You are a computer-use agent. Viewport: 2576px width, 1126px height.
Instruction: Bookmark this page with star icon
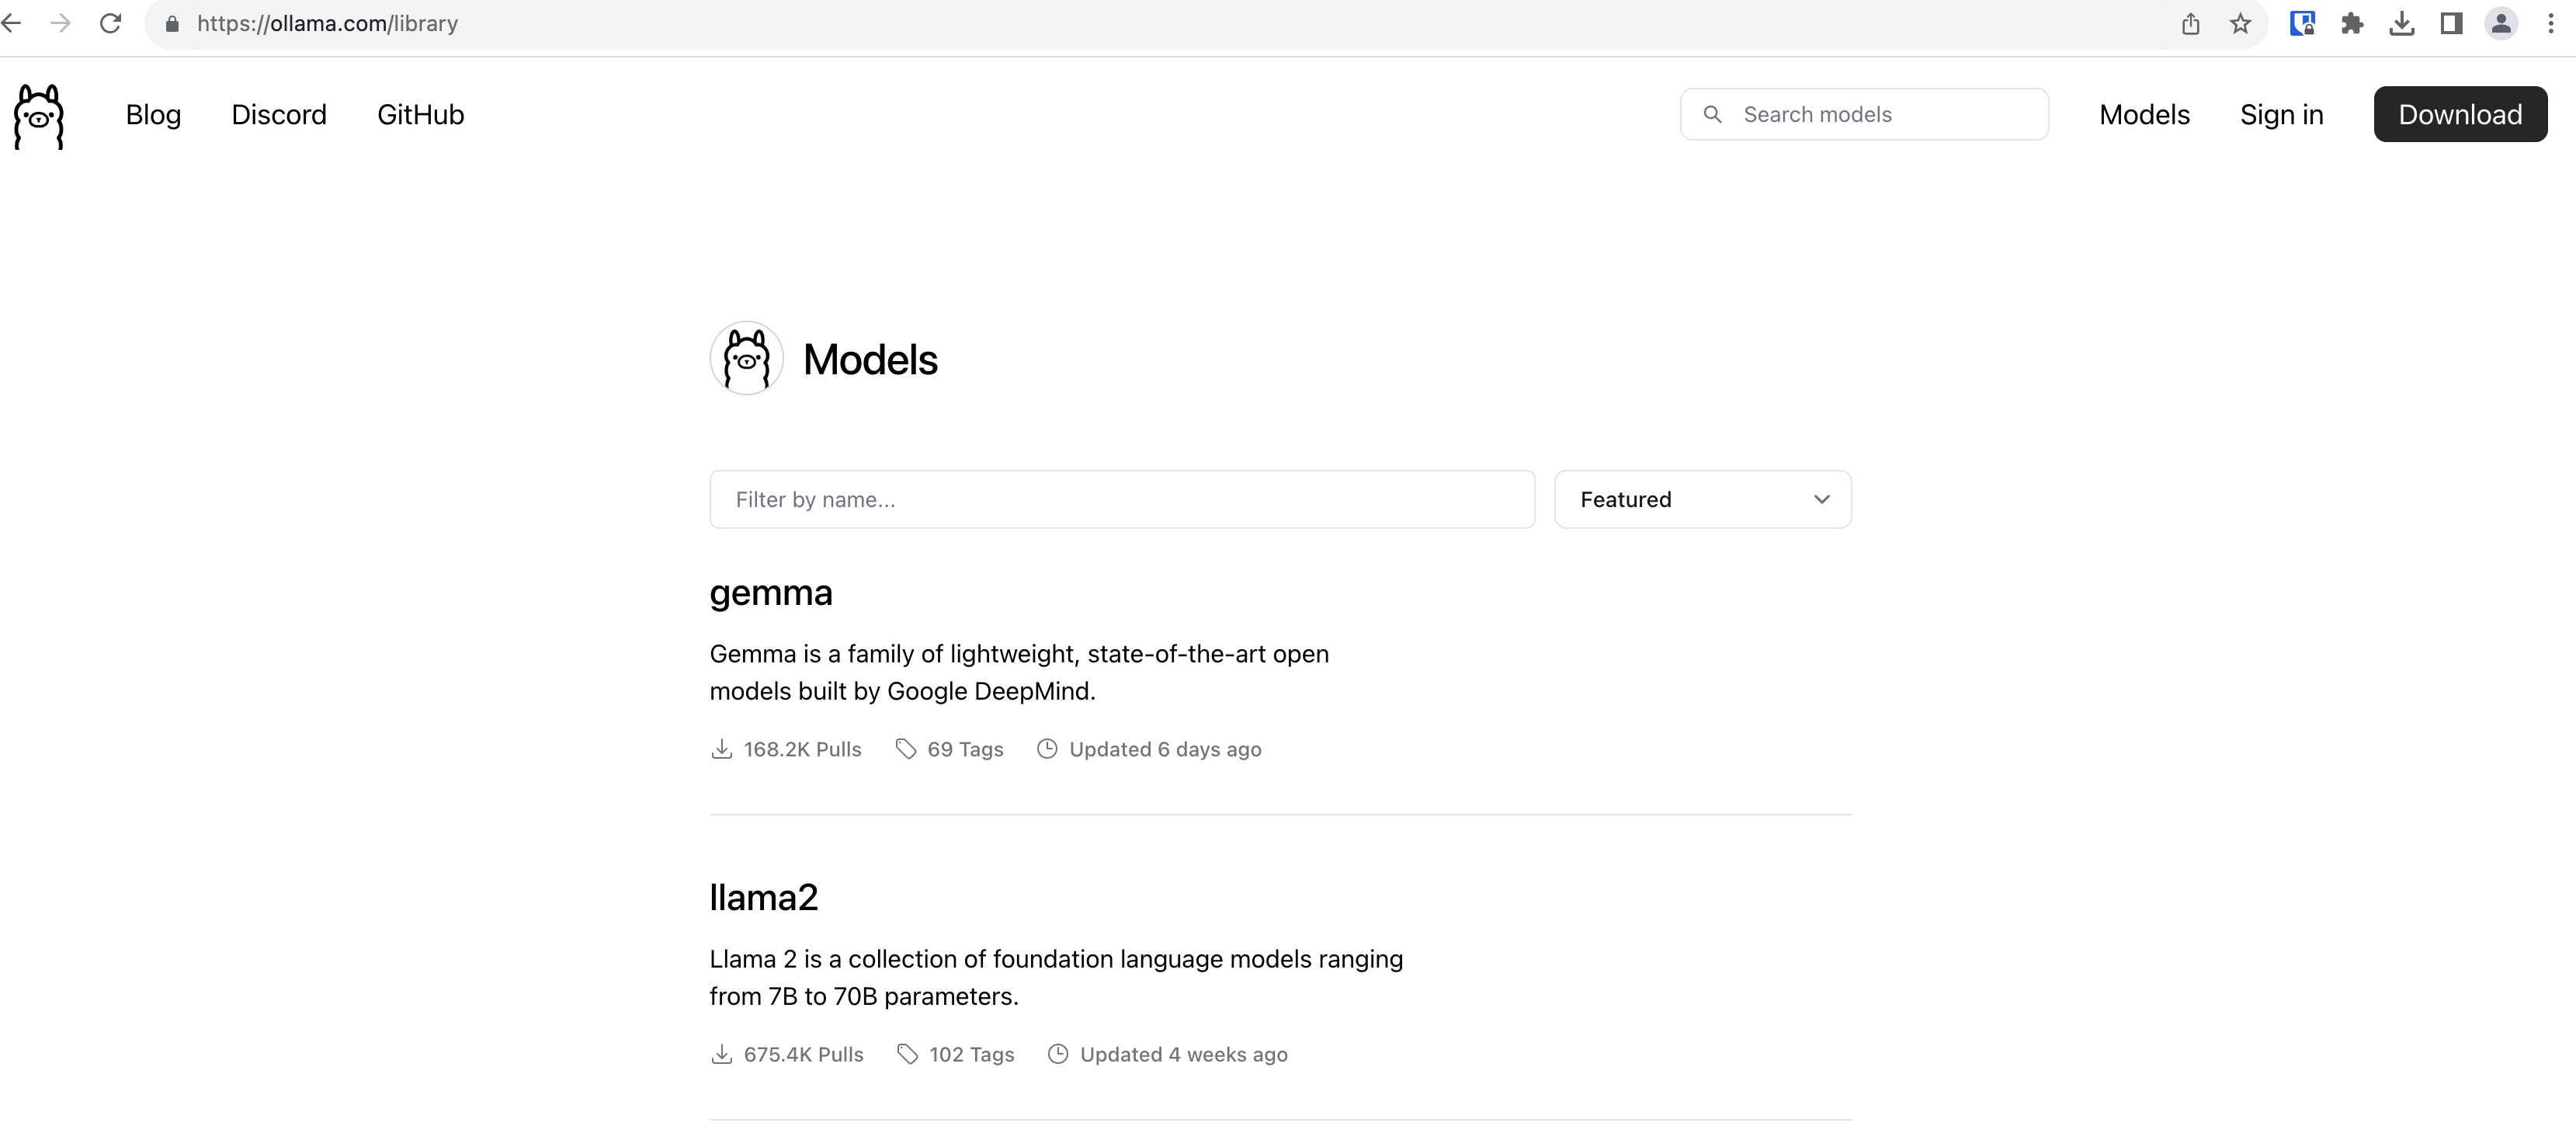(2240, 23)
